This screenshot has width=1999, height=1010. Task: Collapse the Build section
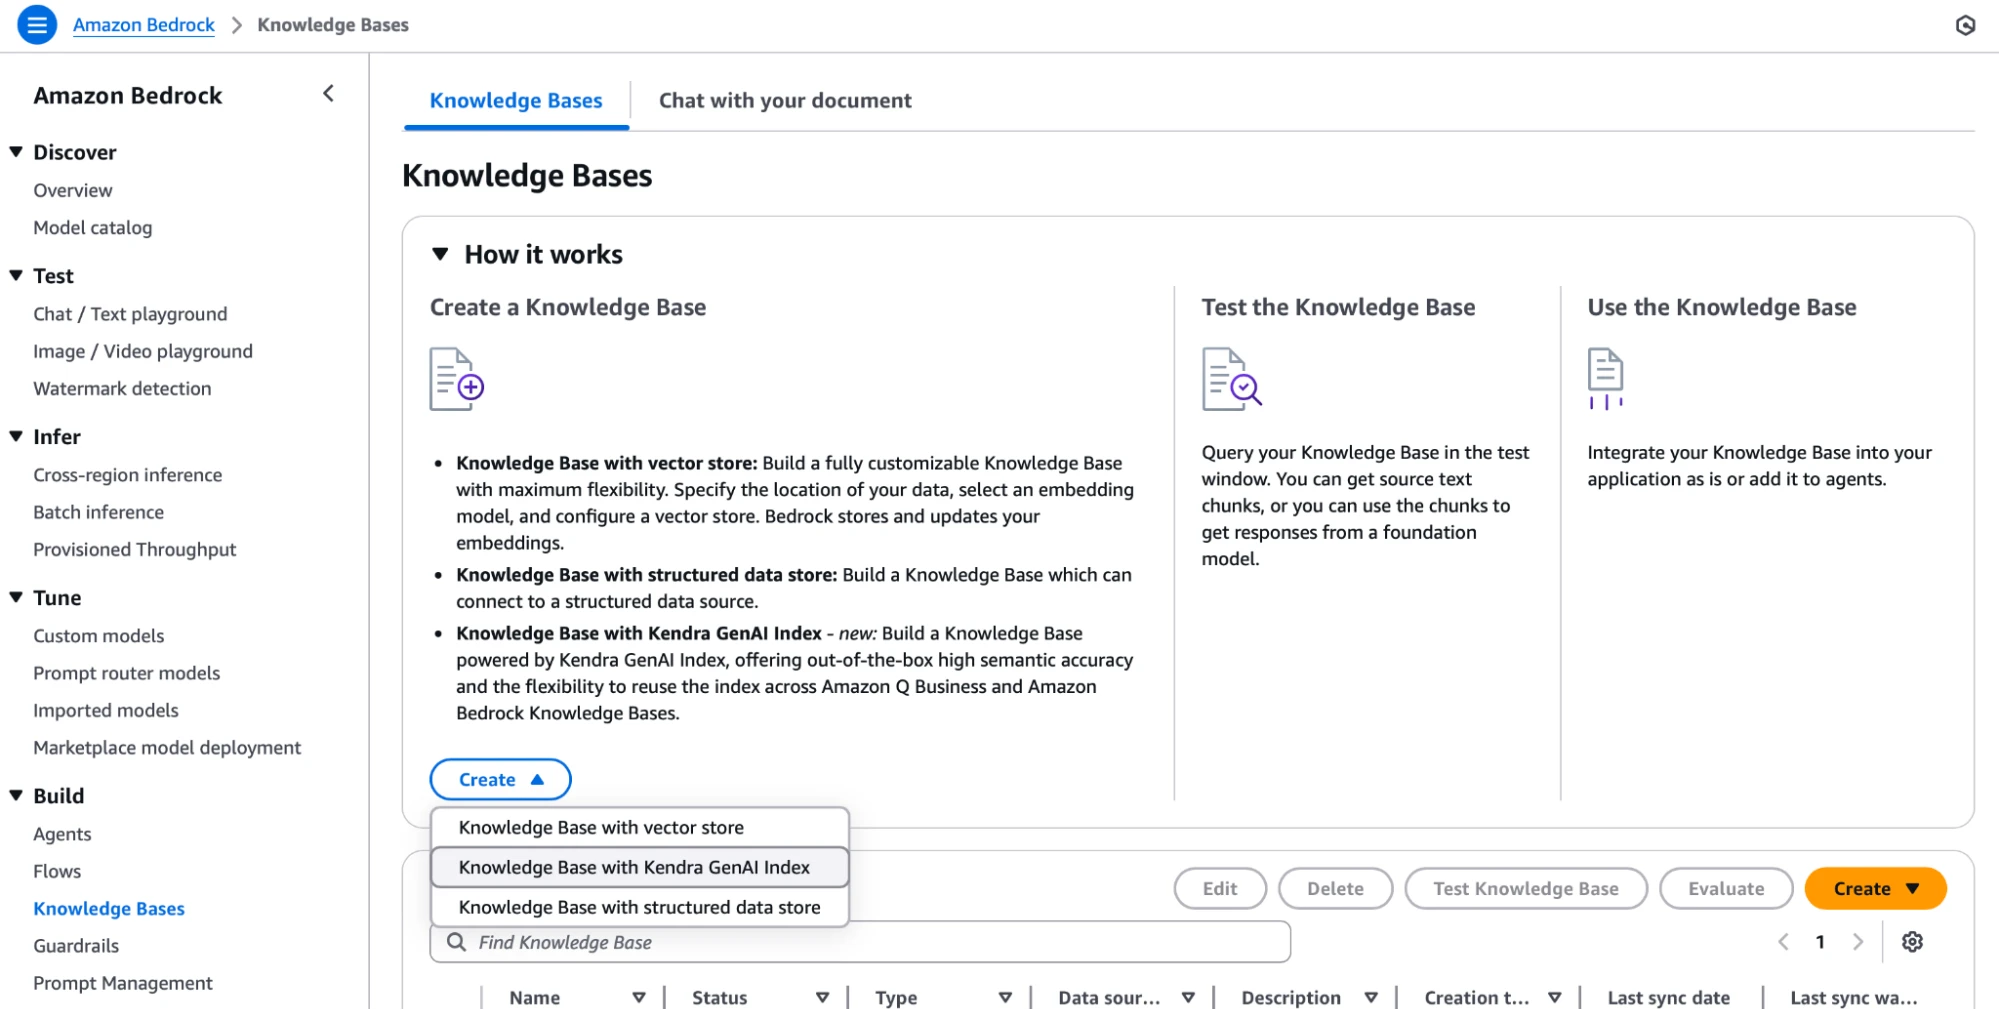coord(16,796)
